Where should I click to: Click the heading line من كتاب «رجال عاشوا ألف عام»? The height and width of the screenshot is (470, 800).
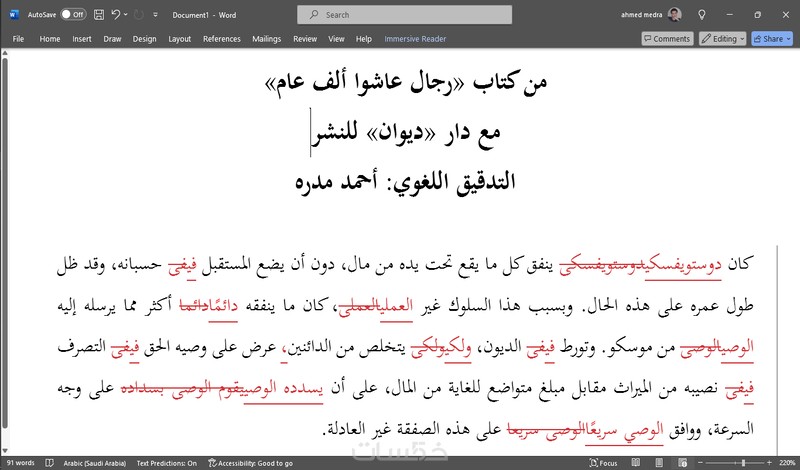pos(406,83)
